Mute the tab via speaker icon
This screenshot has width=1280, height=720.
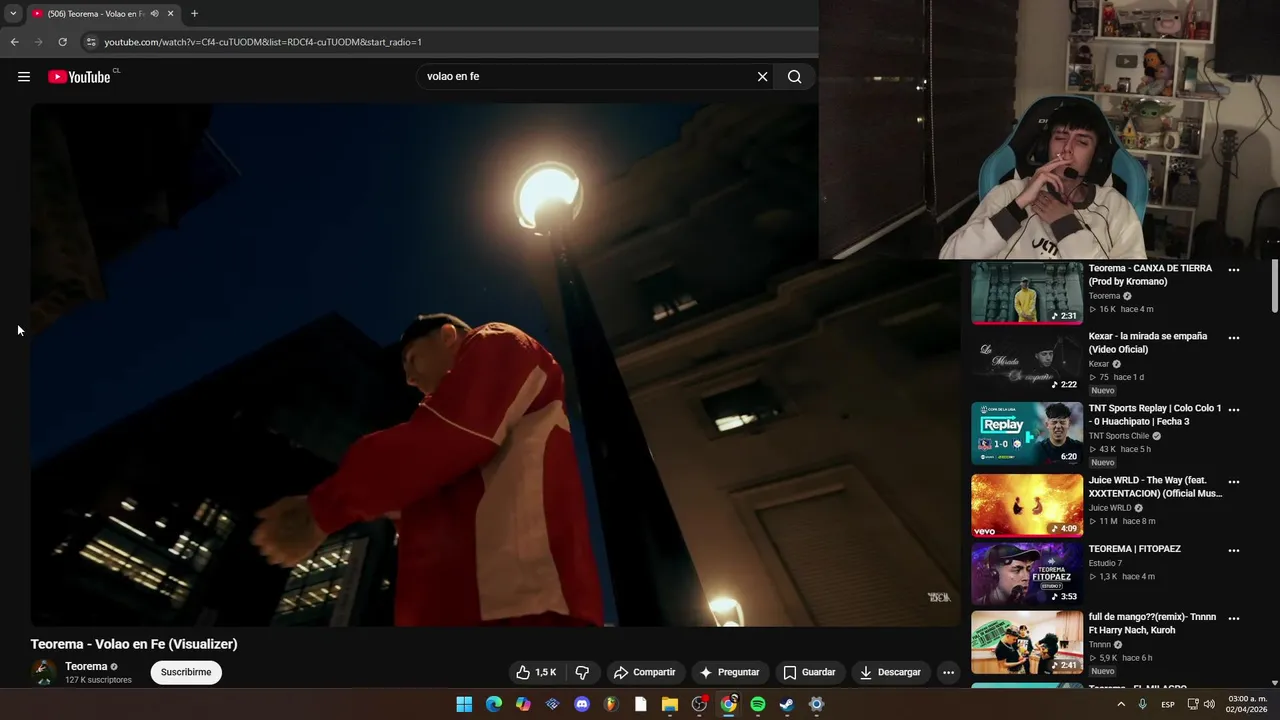click(155, 14)
